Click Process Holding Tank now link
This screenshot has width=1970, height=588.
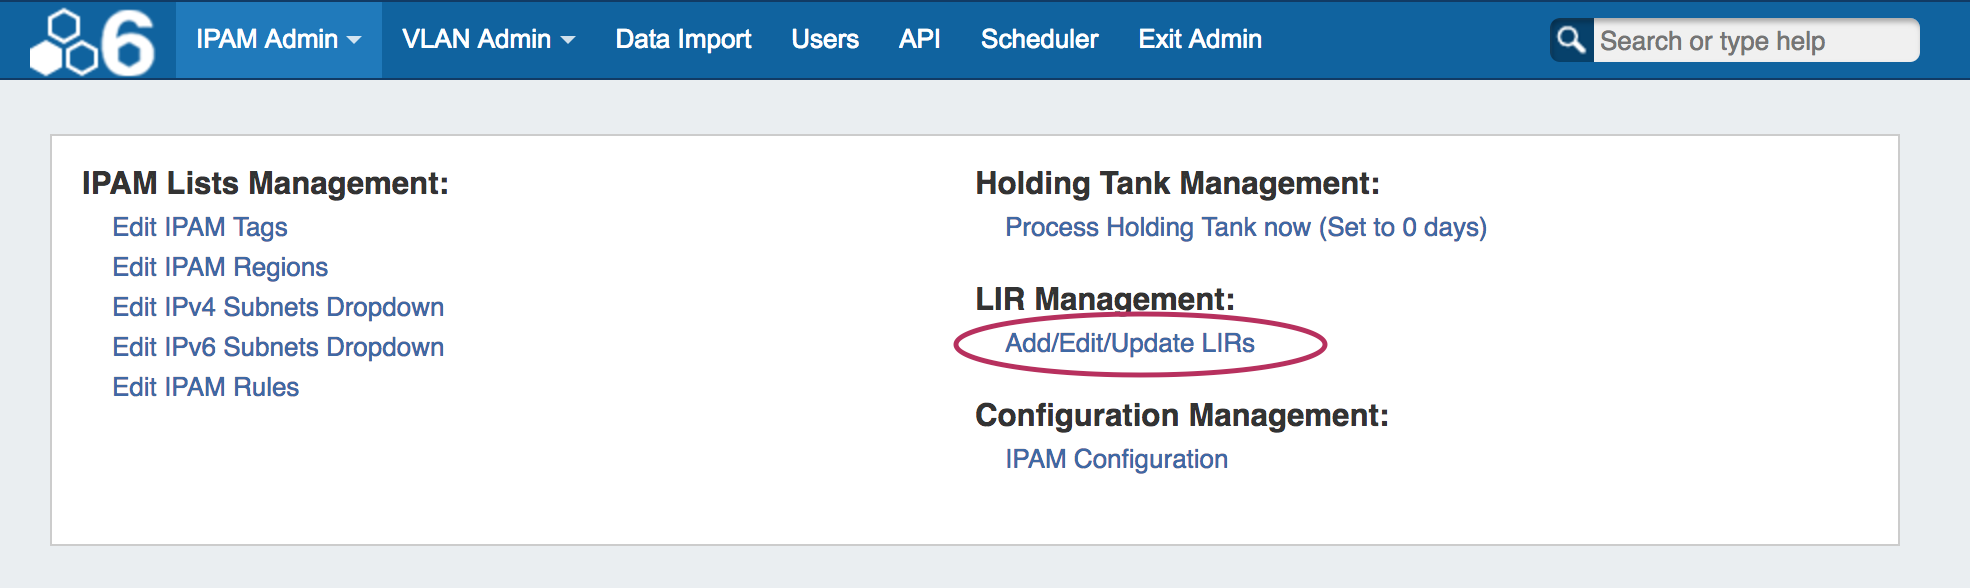pyautogui.click(x=1246, y=227)
